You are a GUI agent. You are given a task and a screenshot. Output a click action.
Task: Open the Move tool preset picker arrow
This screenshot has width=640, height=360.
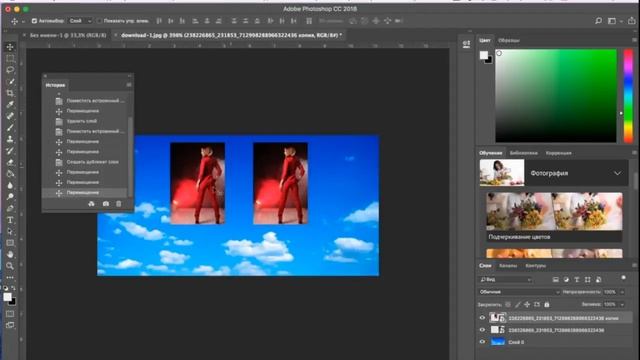click(23, 21)
